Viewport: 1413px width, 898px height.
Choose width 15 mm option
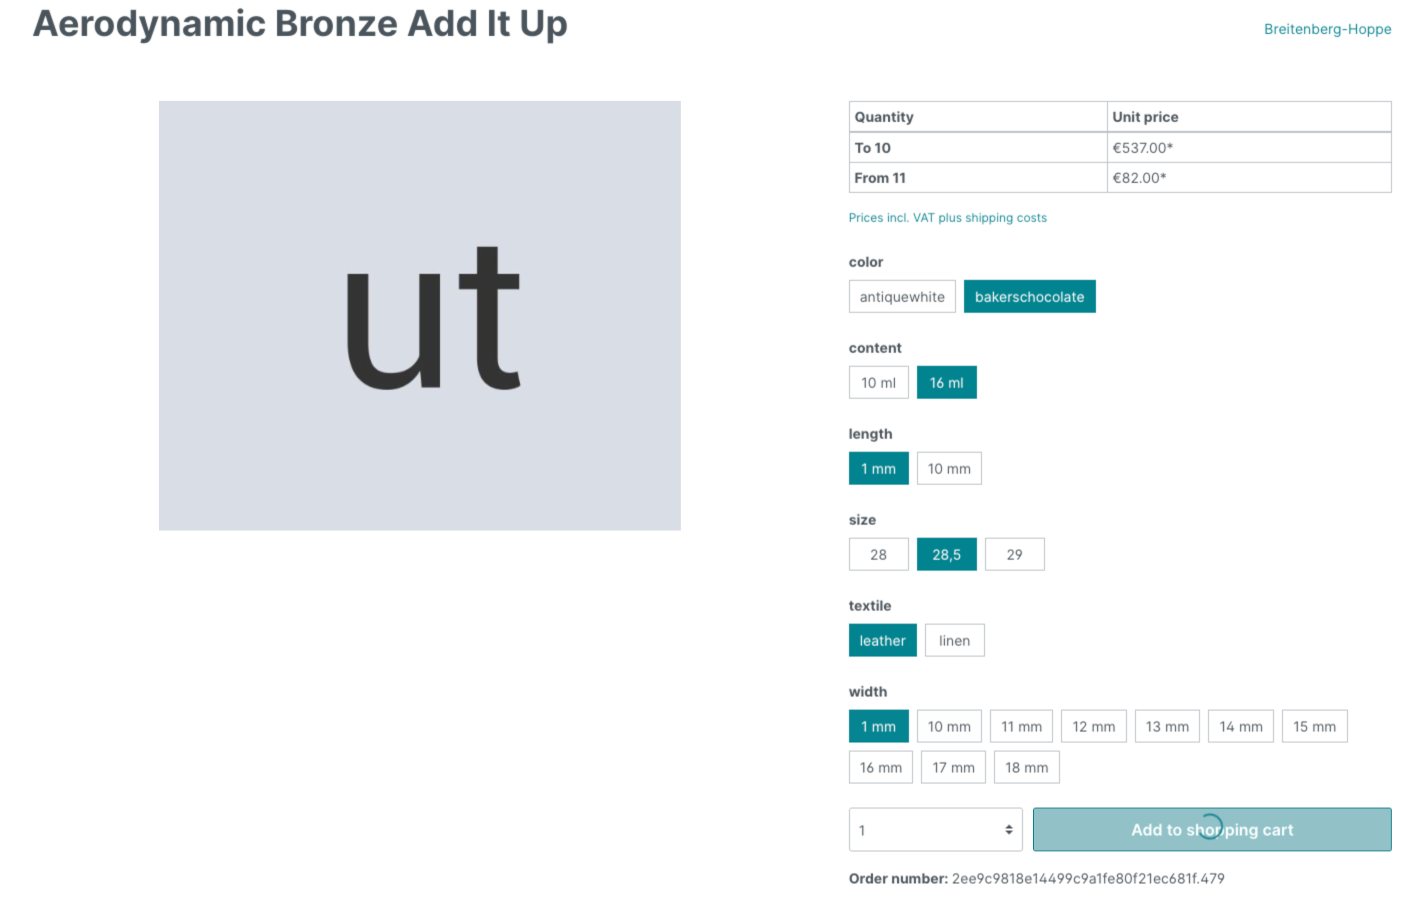(x=1314, y=727)
